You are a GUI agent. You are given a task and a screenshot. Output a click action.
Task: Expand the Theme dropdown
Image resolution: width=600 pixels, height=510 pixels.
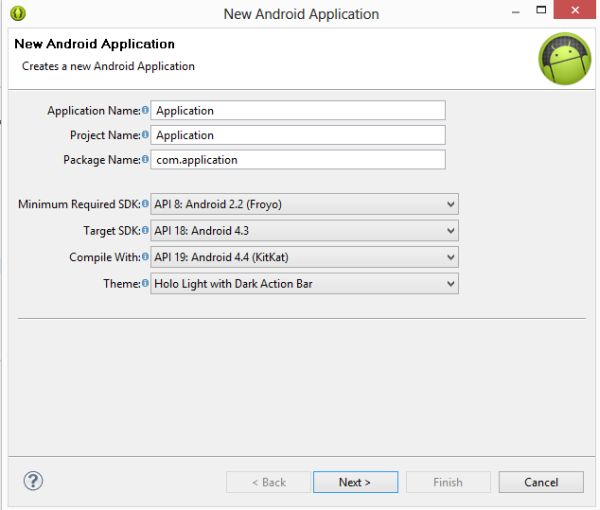(x=304, y=284)
